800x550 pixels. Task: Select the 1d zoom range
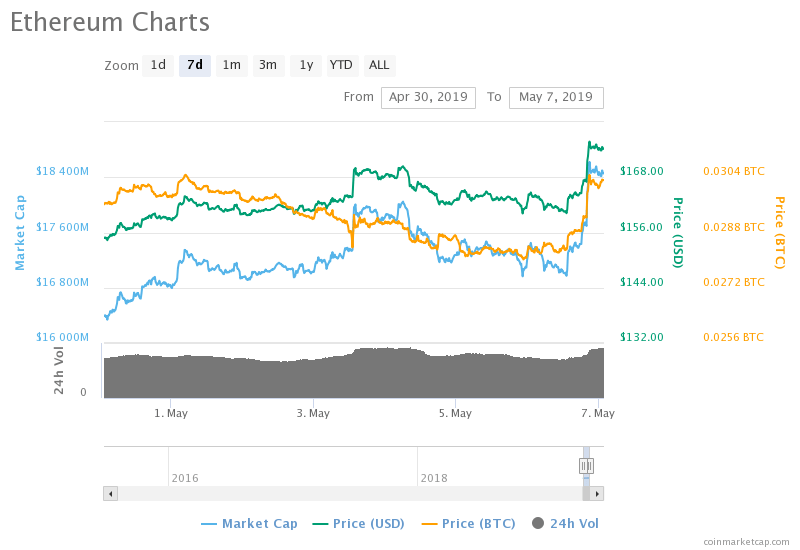[x=158, y=66]
